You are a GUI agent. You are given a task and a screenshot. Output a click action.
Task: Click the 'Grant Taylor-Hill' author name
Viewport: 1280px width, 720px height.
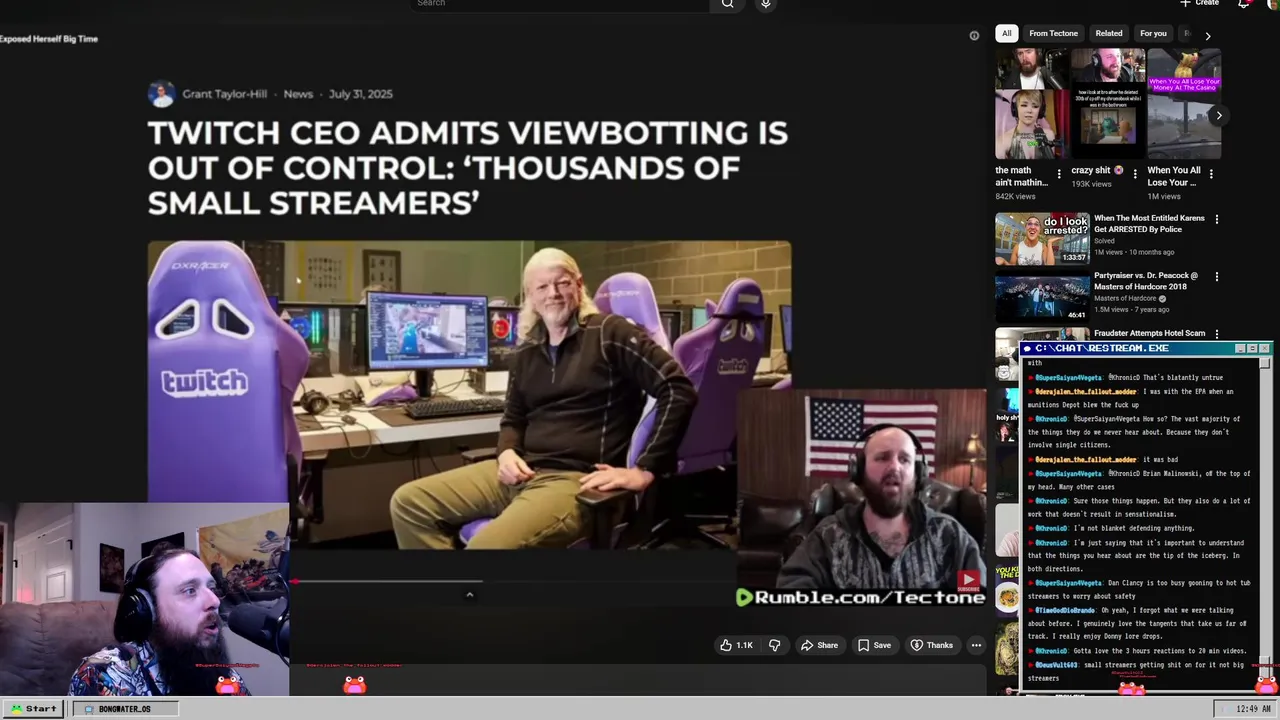point(224,94)
